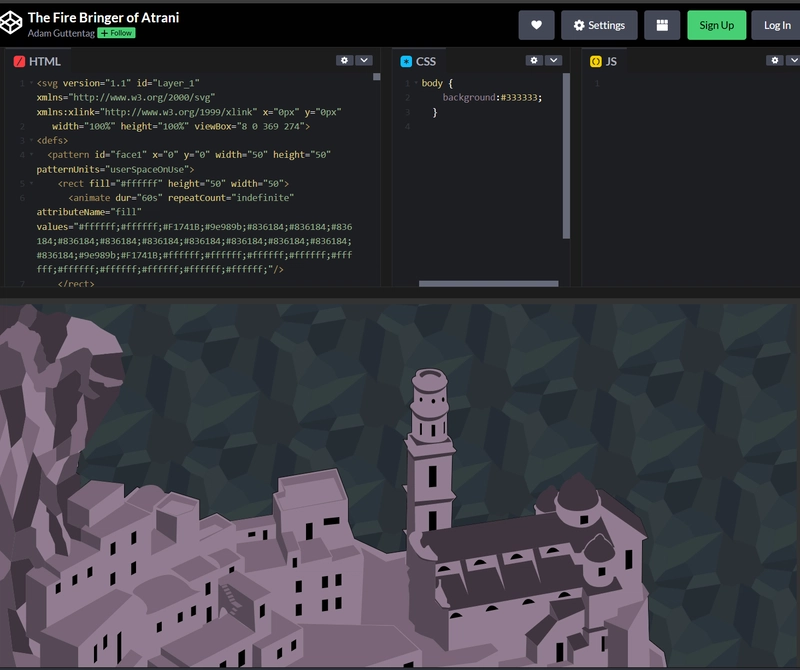Screen dimensions: 800x670
Task: Collapse the defs tag fold arrow
Action: pyautogui.click(x=30, y=141)
